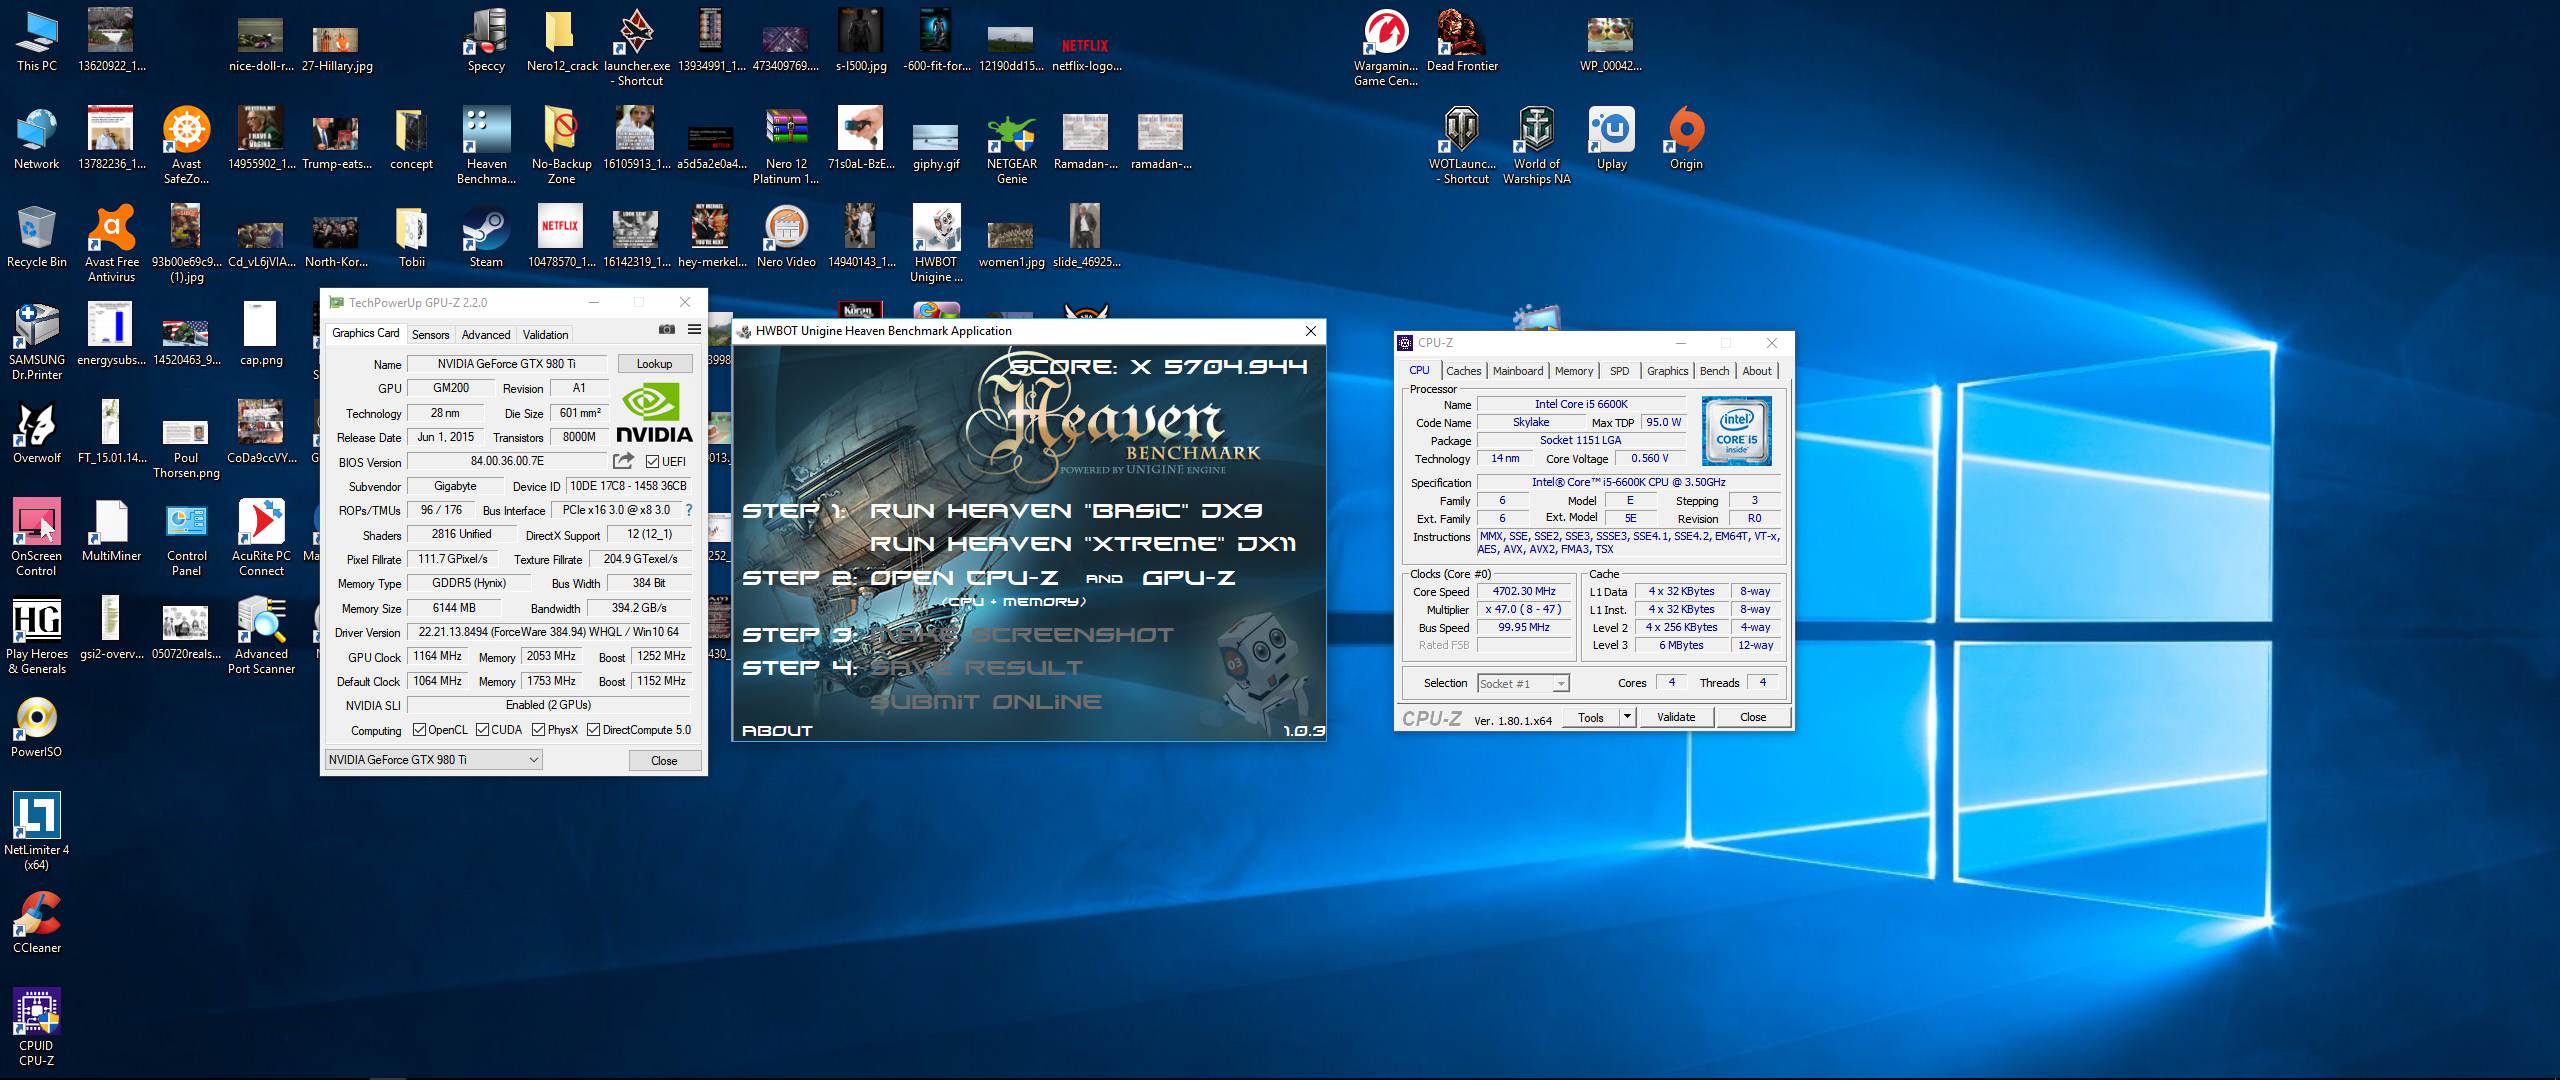Toggle the DirectCompute 5.0 checkbox

593,730
